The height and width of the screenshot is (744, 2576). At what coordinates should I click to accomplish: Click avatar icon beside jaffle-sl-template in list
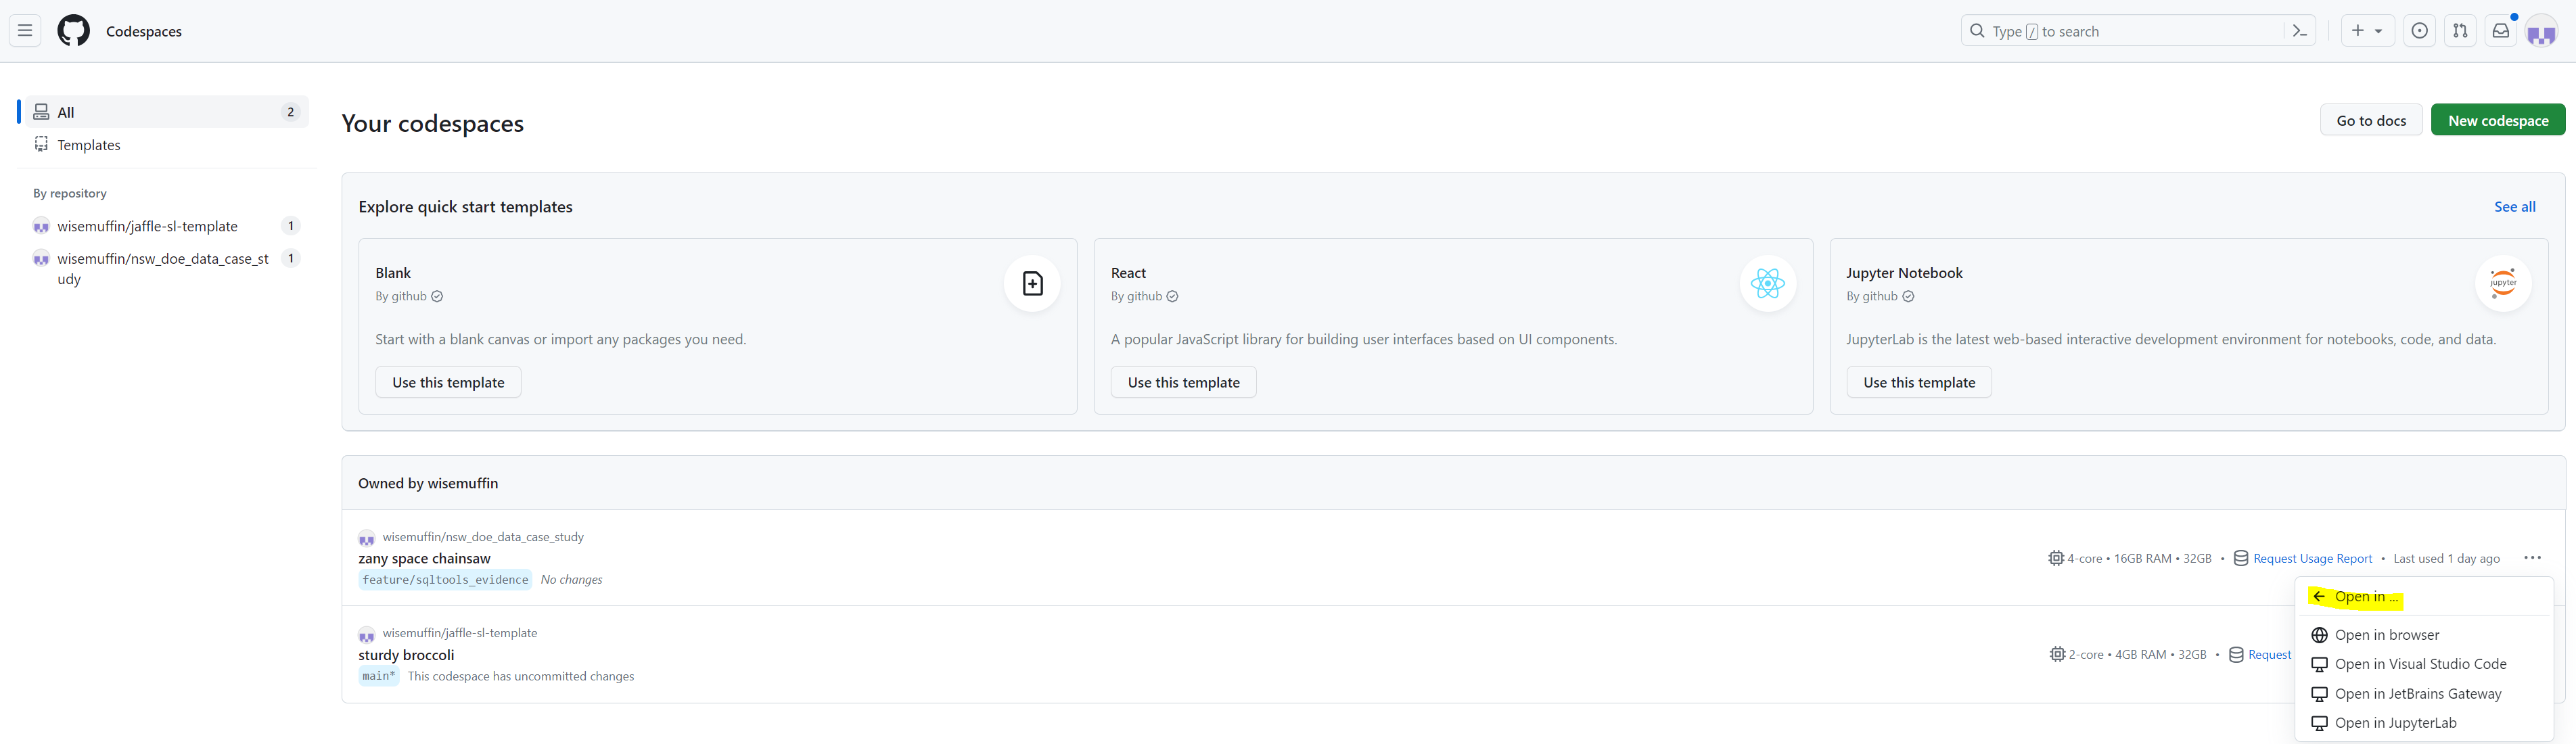tap(367, 635)
